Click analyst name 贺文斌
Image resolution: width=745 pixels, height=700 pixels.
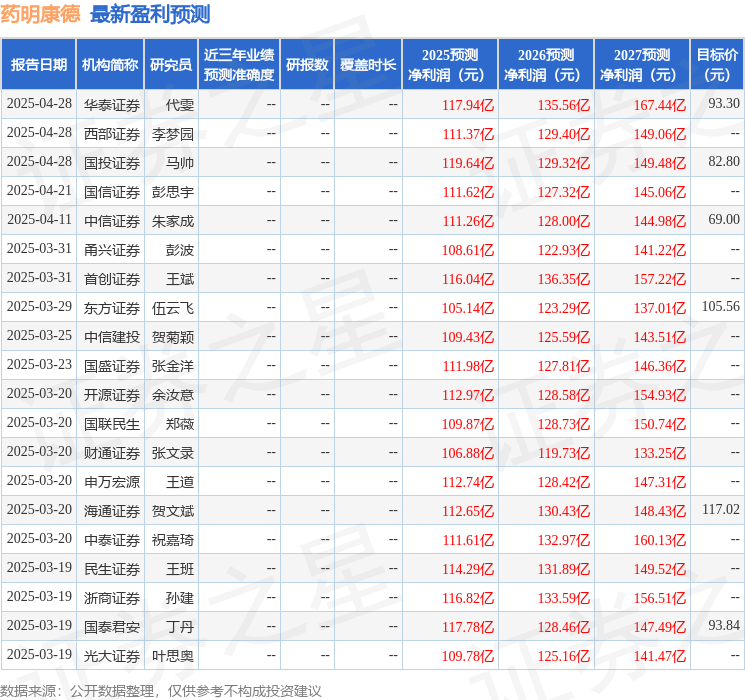[173, 511]
